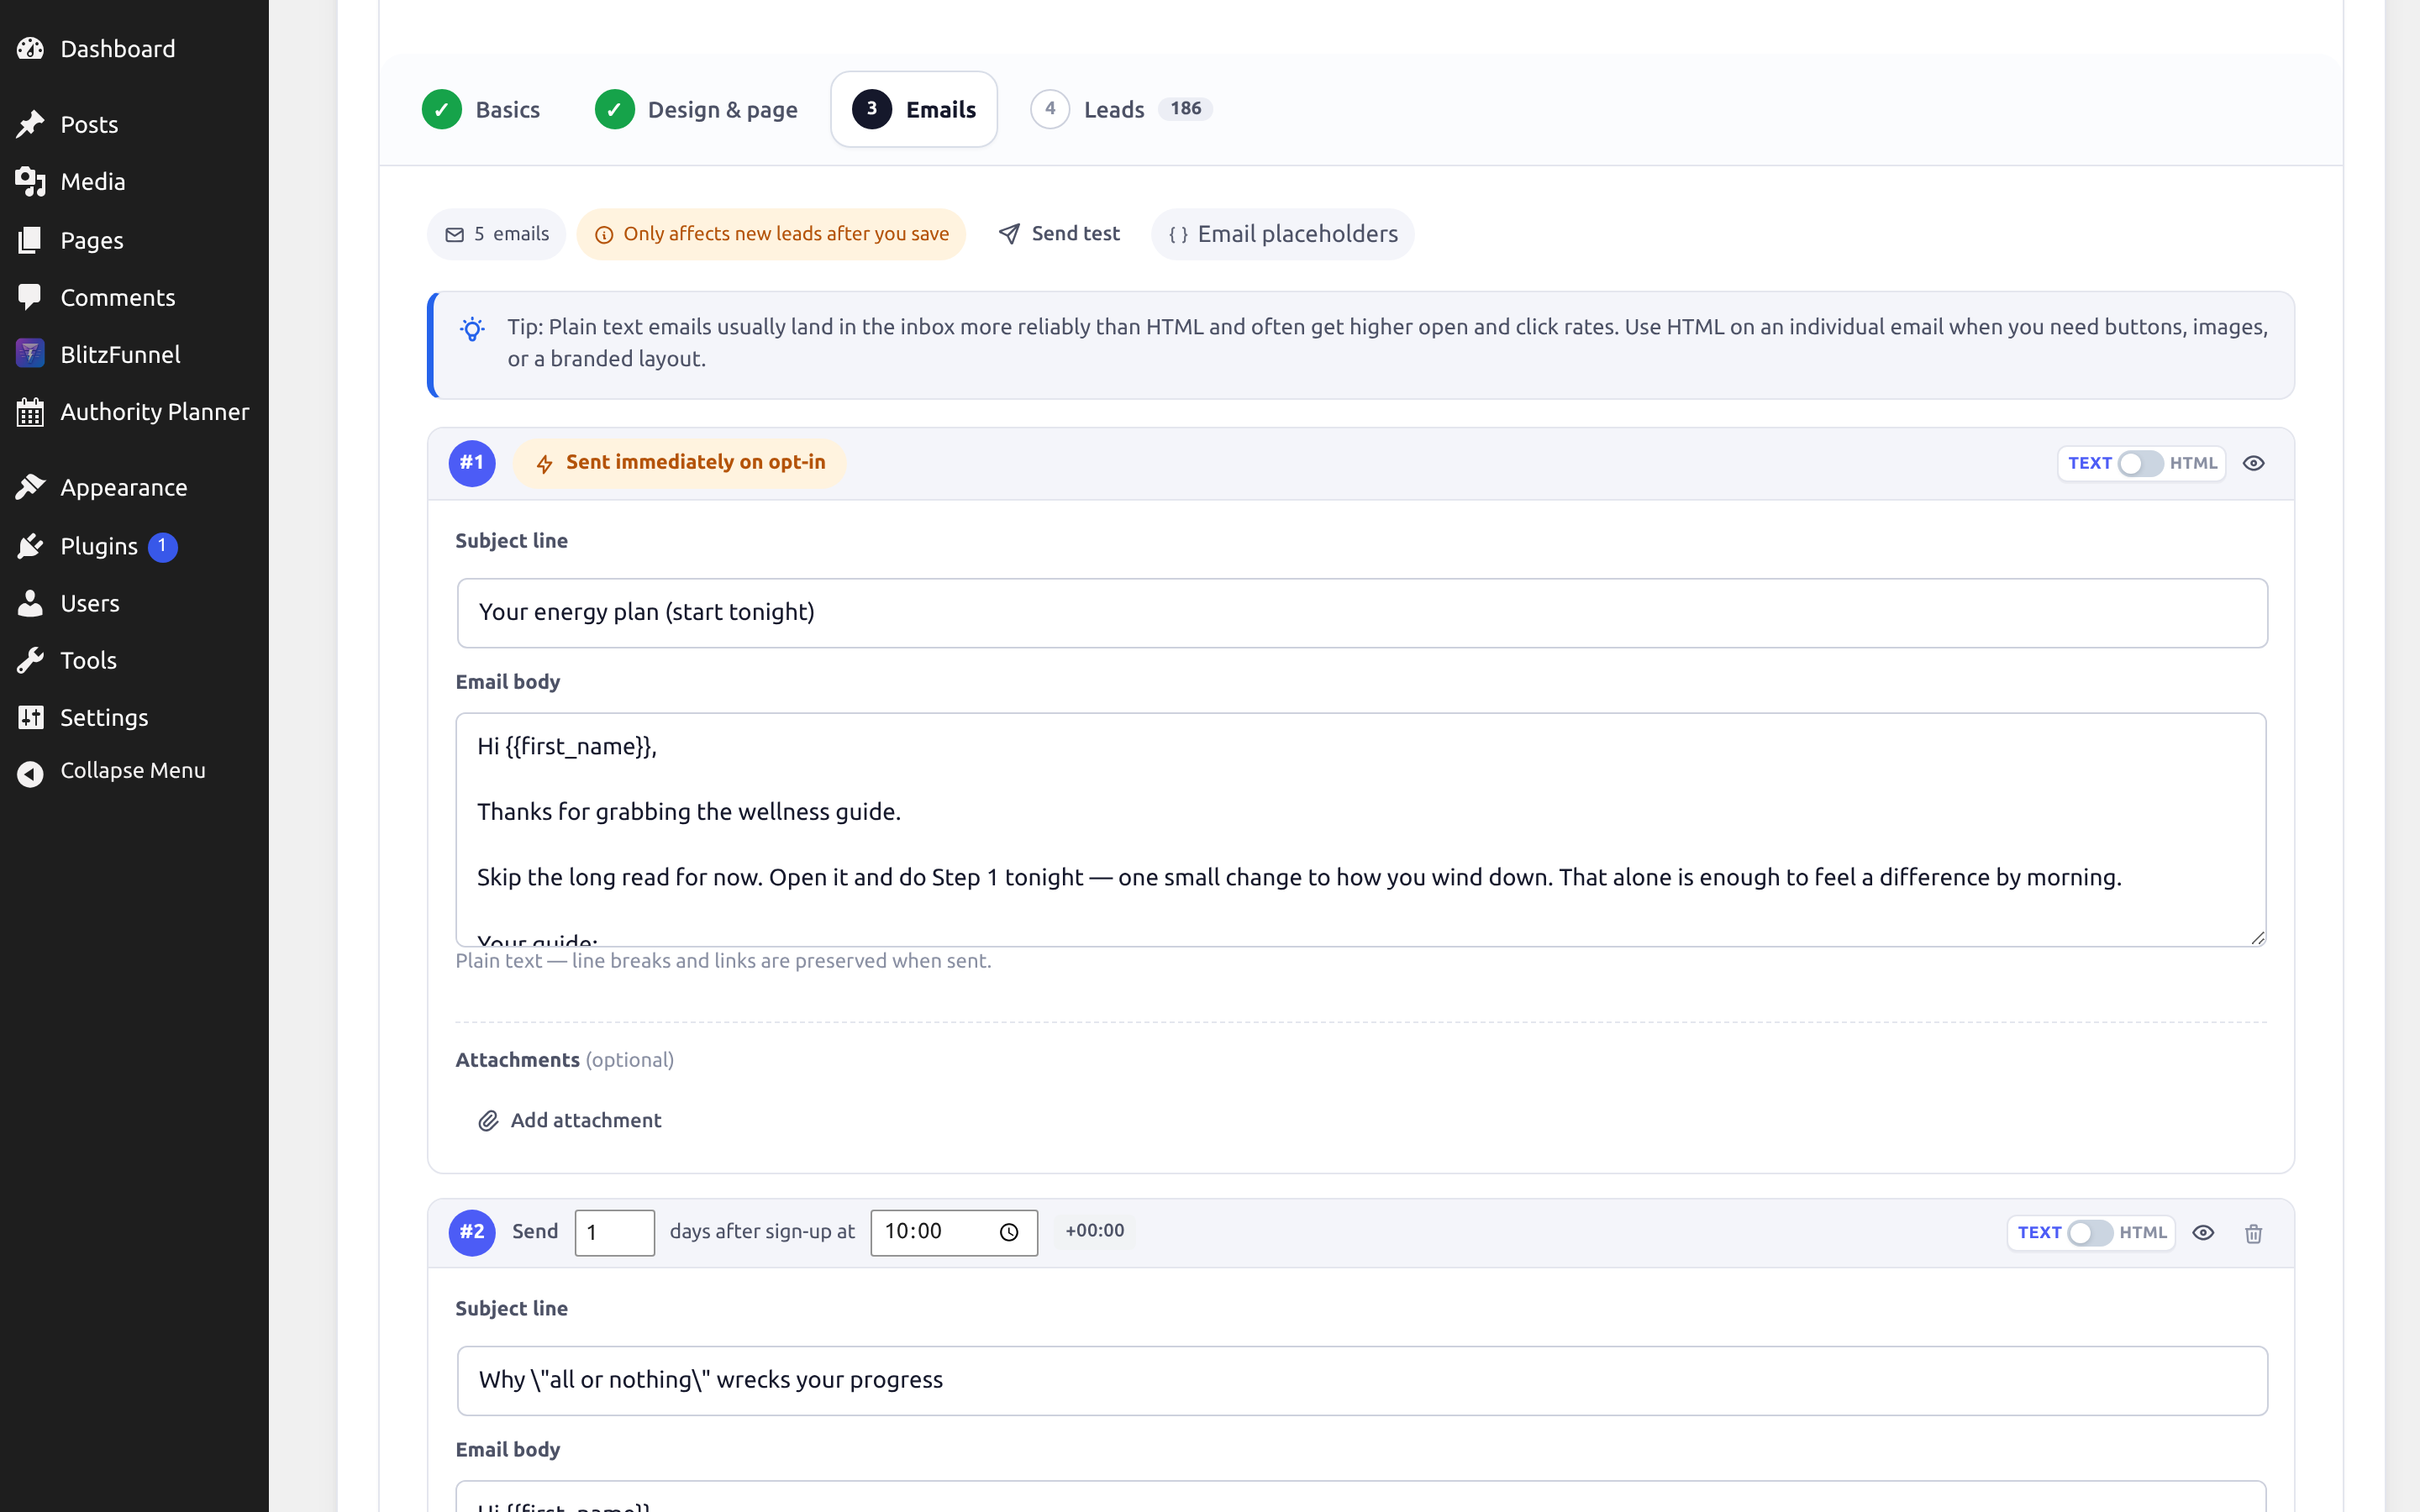The width and height of the screenshot is (2420, 1512).
Task: Open Tools menu link
Action: [134, 660]
